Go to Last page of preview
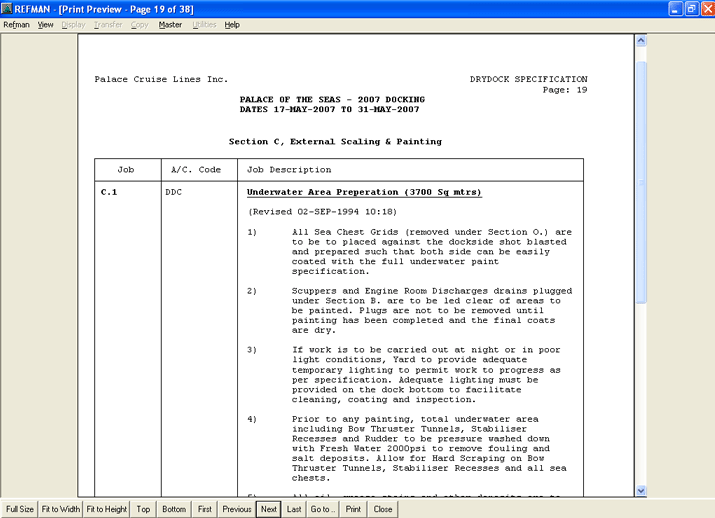 point(294,509)
